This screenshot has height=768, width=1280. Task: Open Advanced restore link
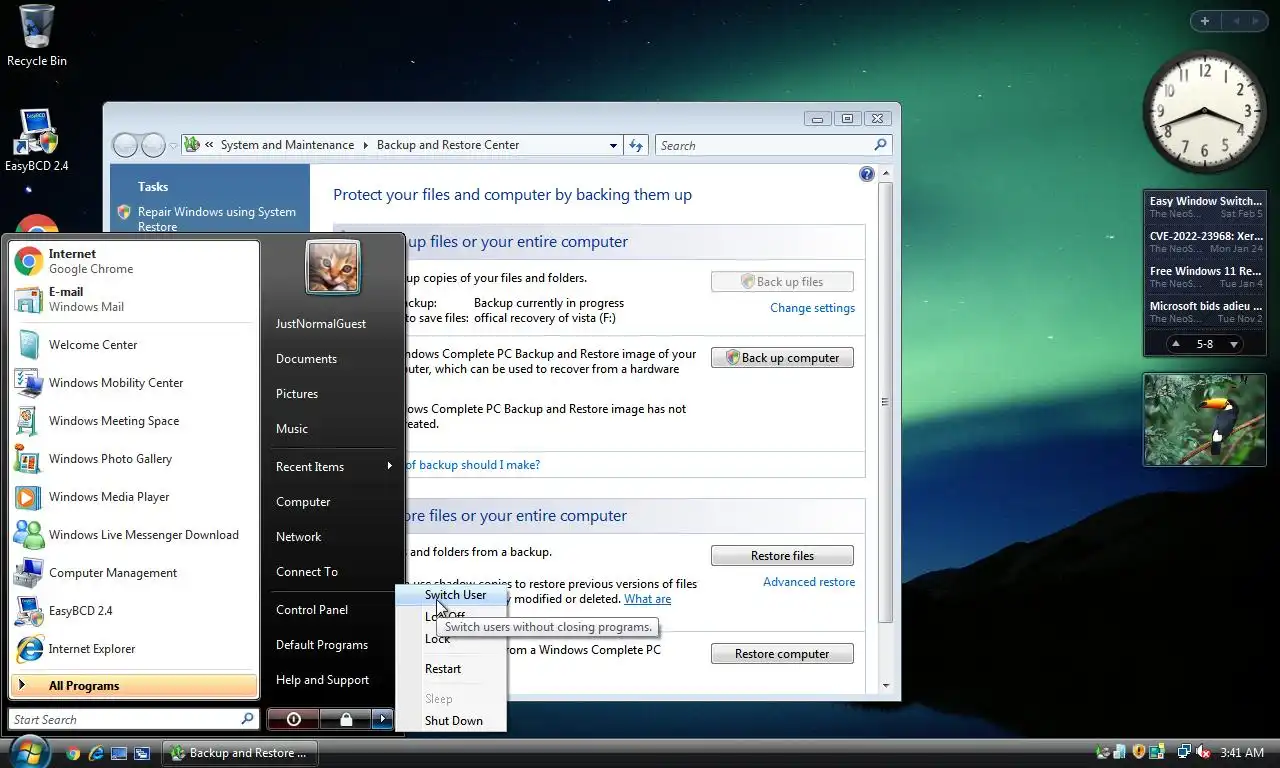tap(809, 582)
